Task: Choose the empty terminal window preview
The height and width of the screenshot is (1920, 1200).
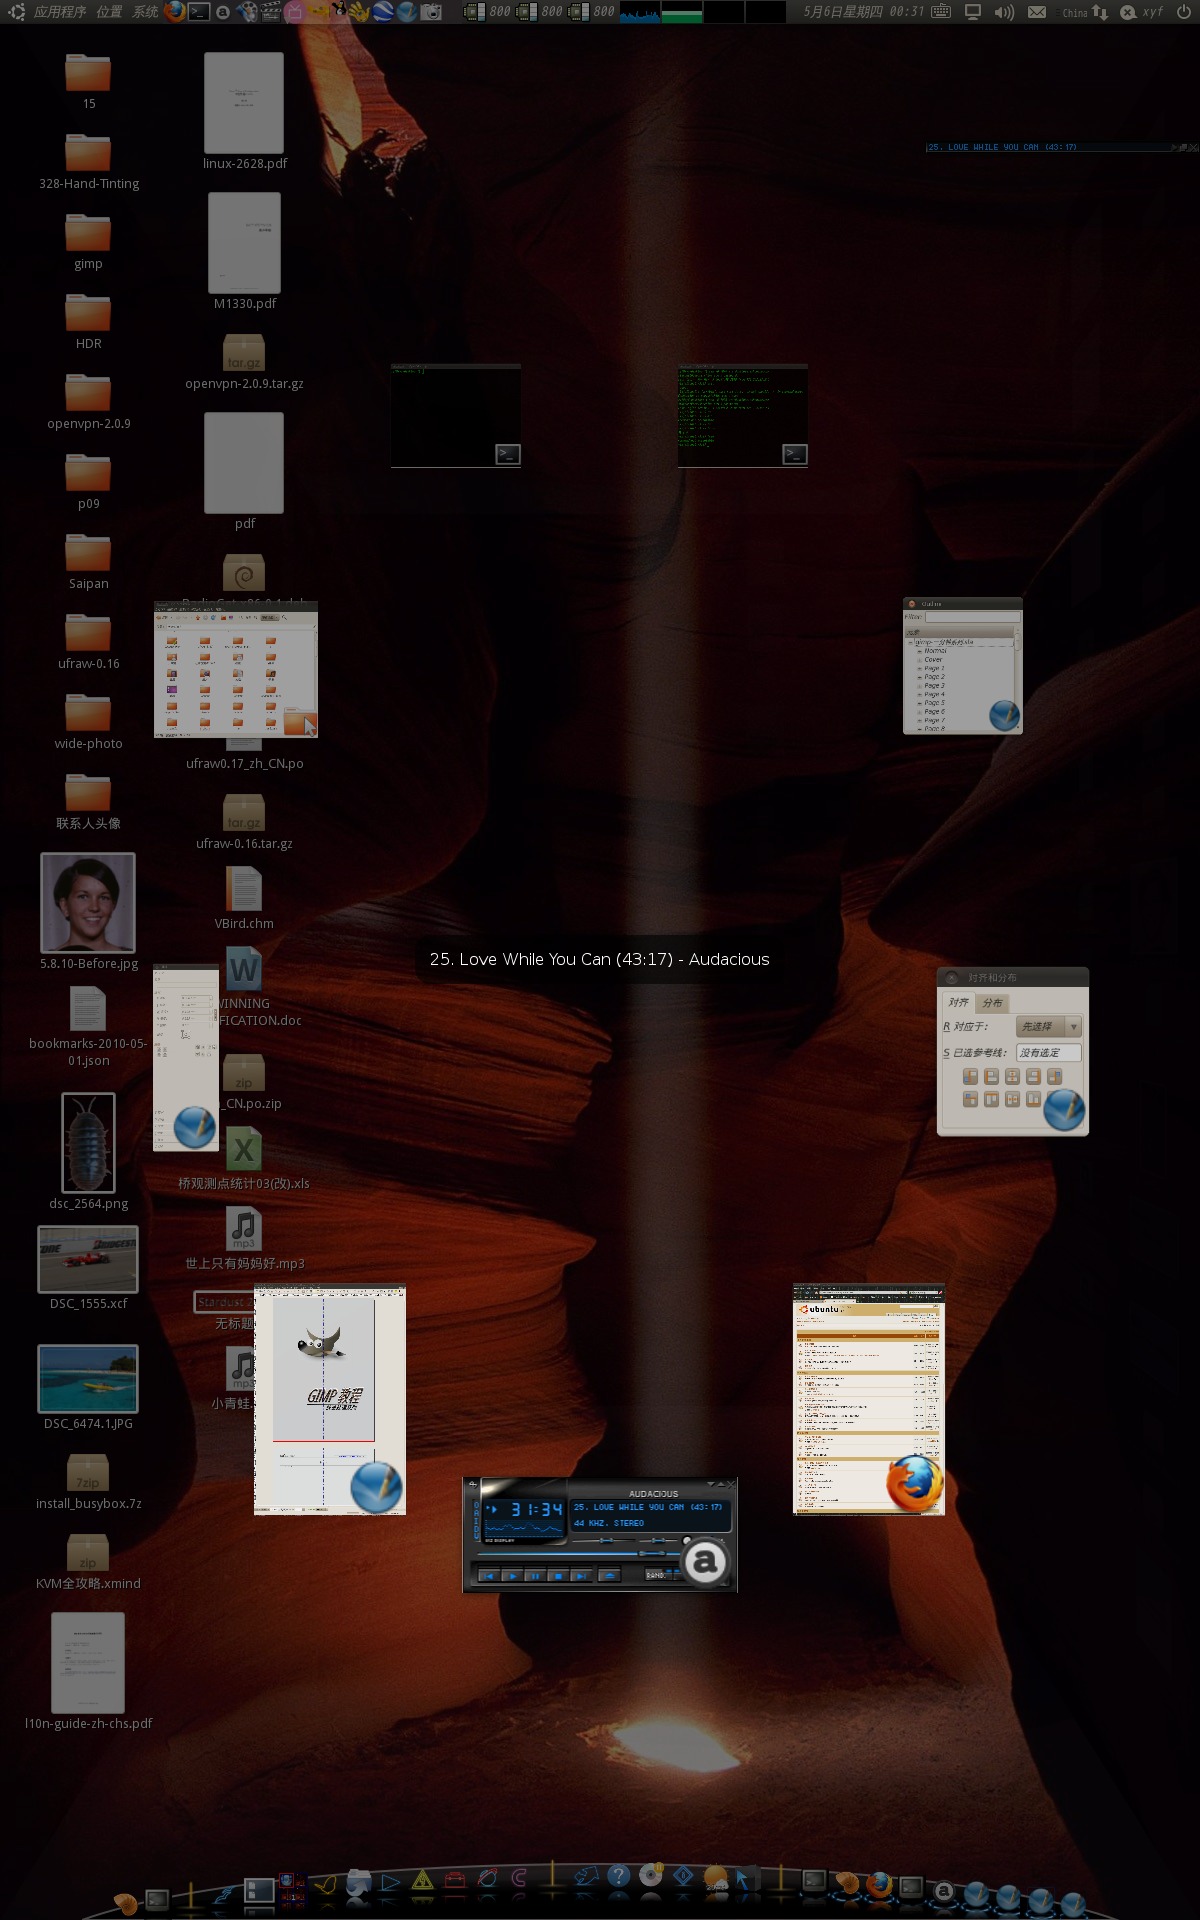Action: [456, 415]
